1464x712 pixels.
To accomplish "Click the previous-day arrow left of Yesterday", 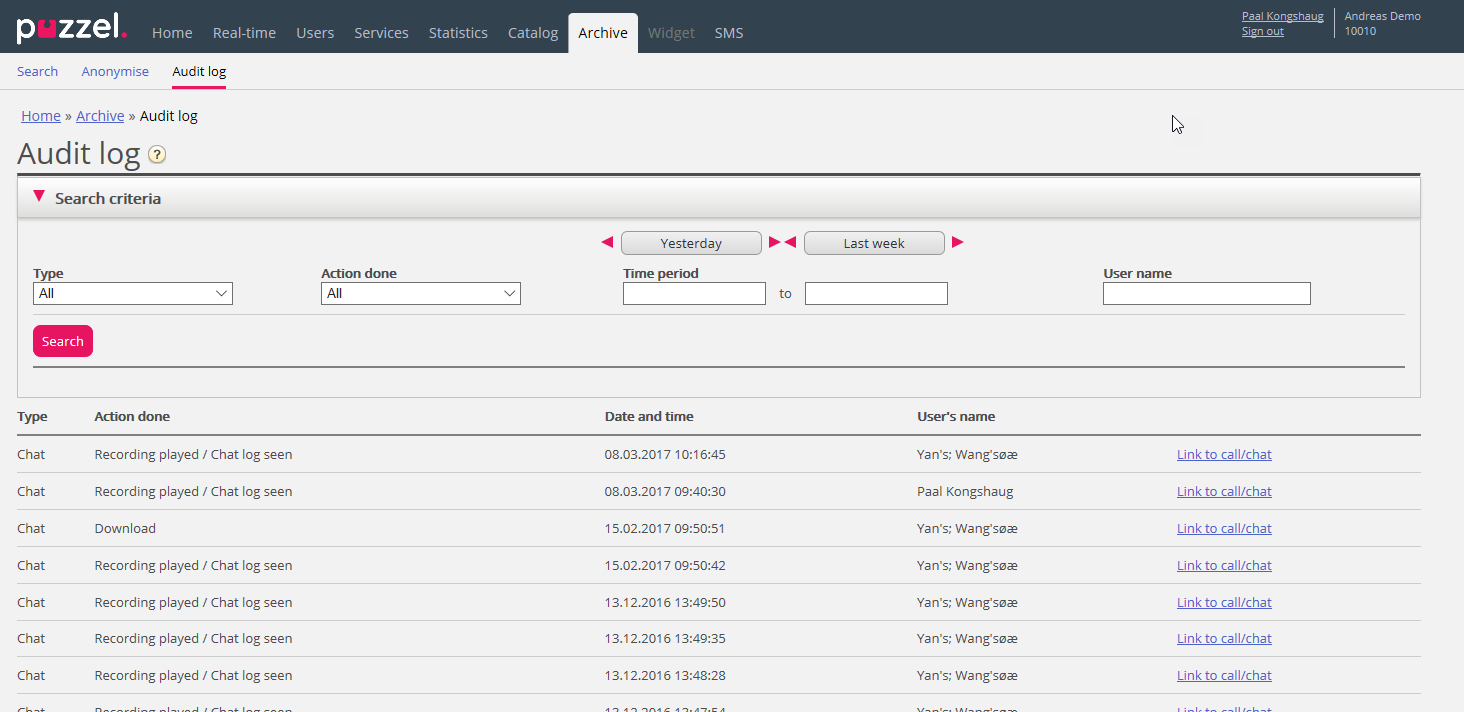I will pyautogui.click(x=607, y=243).
